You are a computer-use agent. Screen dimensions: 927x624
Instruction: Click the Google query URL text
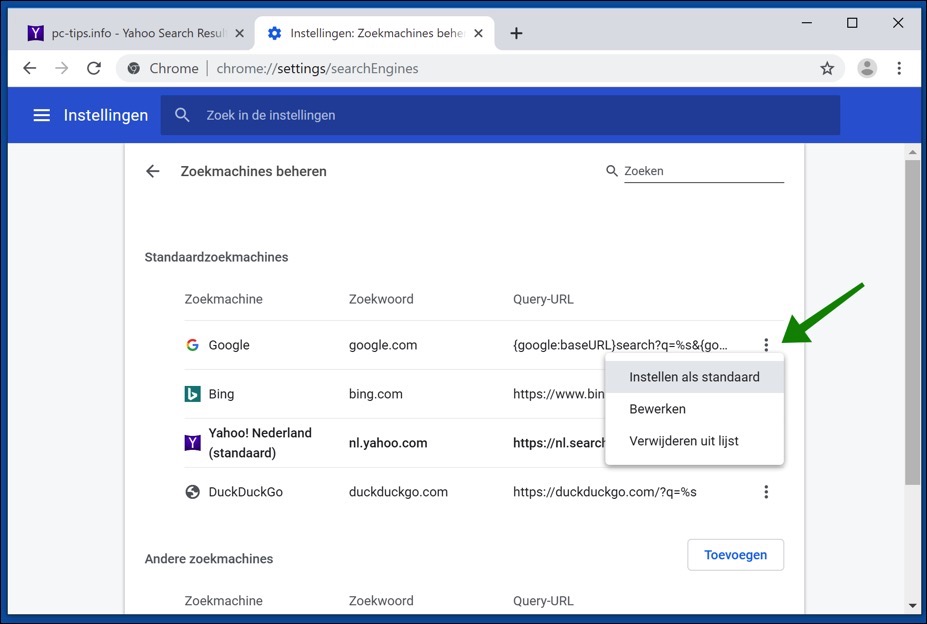tap(620, 345)
